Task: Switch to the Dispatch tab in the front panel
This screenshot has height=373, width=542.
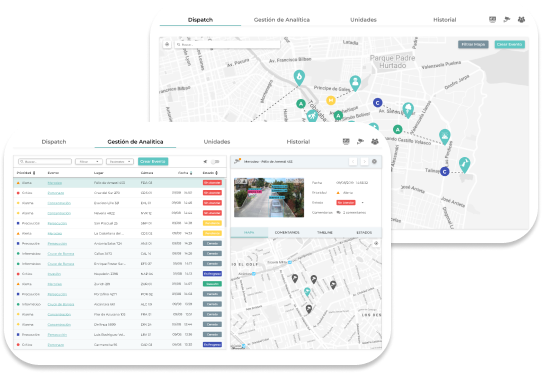Action: tap(54, 142)
